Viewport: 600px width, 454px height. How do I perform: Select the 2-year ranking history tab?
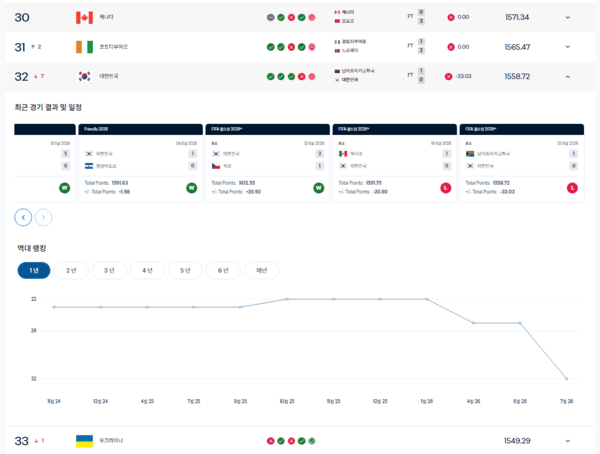tap(71, 271)
